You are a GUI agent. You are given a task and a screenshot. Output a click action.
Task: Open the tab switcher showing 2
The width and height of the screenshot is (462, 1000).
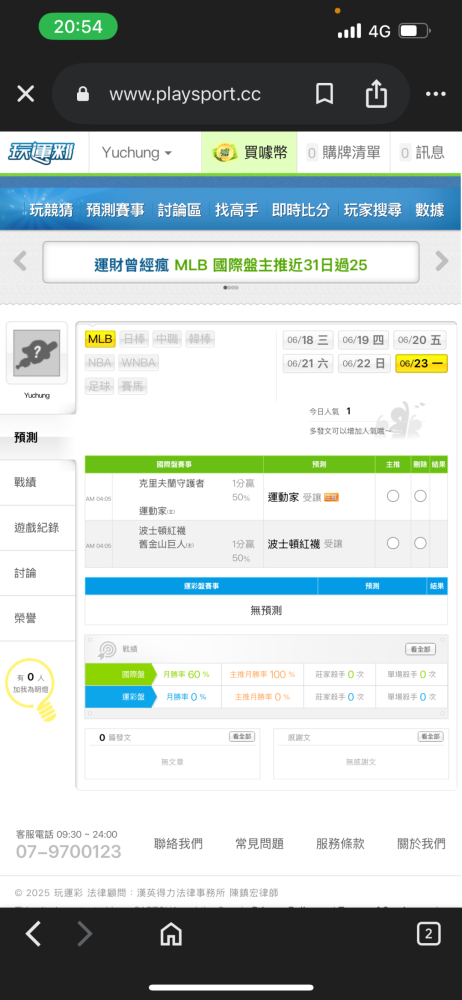pos(428,934)
